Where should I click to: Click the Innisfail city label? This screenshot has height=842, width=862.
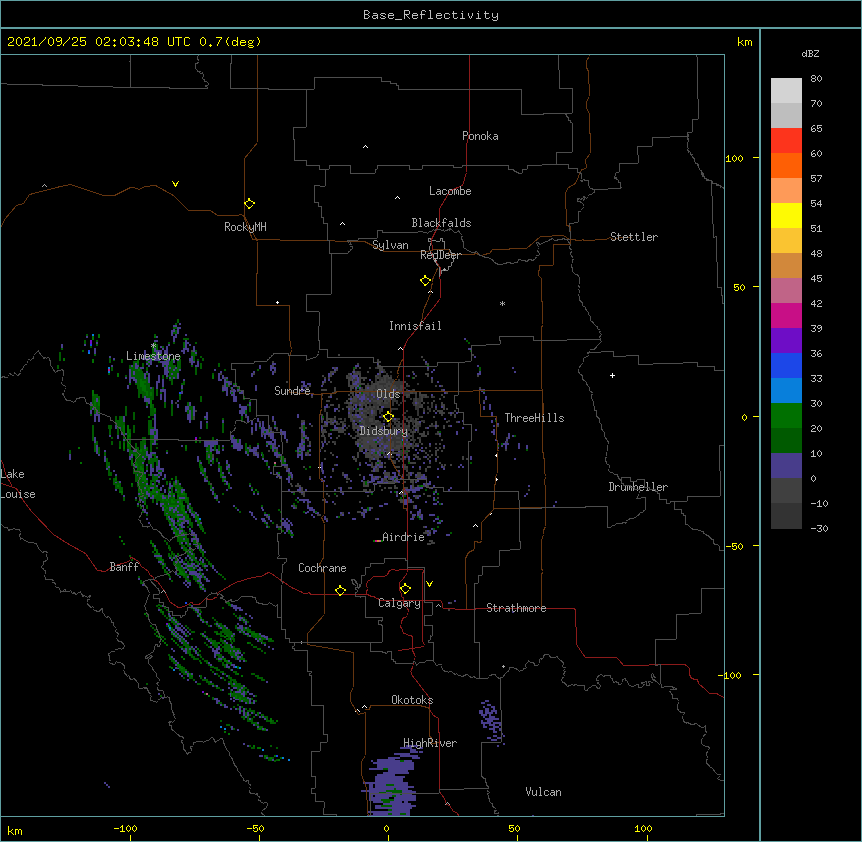[x=415, y=326]
